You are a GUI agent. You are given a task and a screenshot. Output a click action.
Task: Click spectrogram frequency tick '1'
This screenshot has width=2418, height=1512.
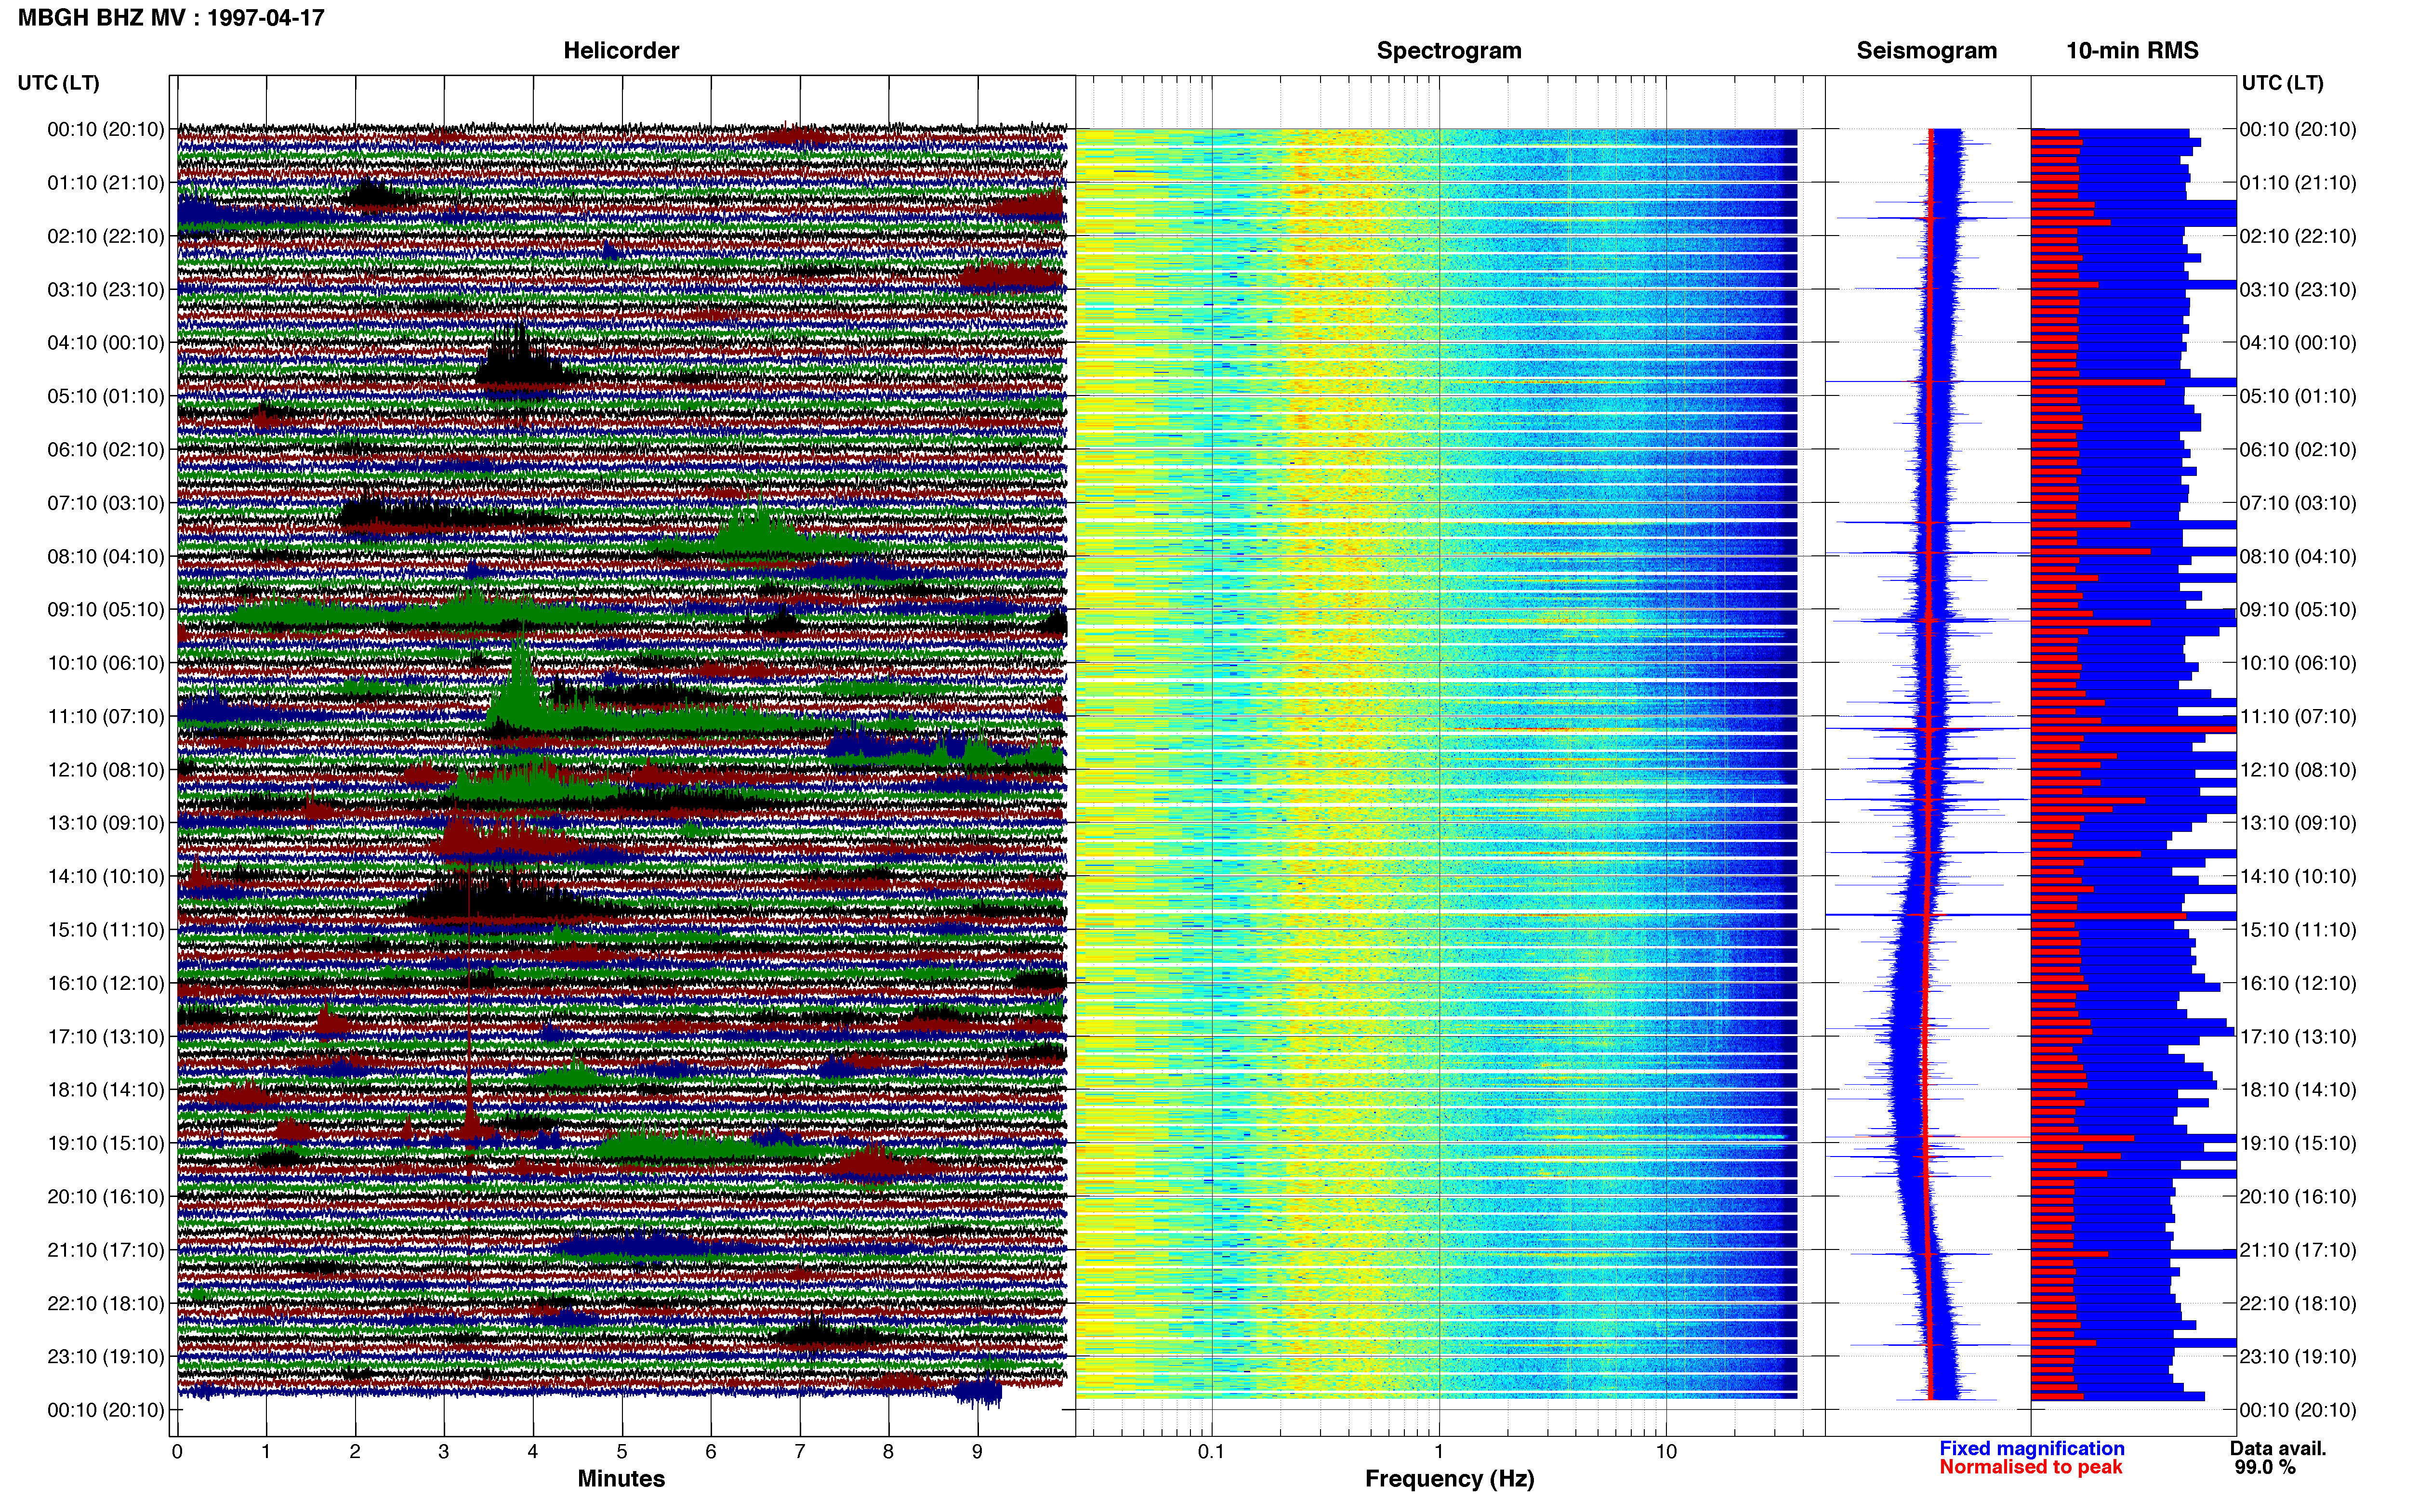pyautogui.click(x=1439, y=1451)
